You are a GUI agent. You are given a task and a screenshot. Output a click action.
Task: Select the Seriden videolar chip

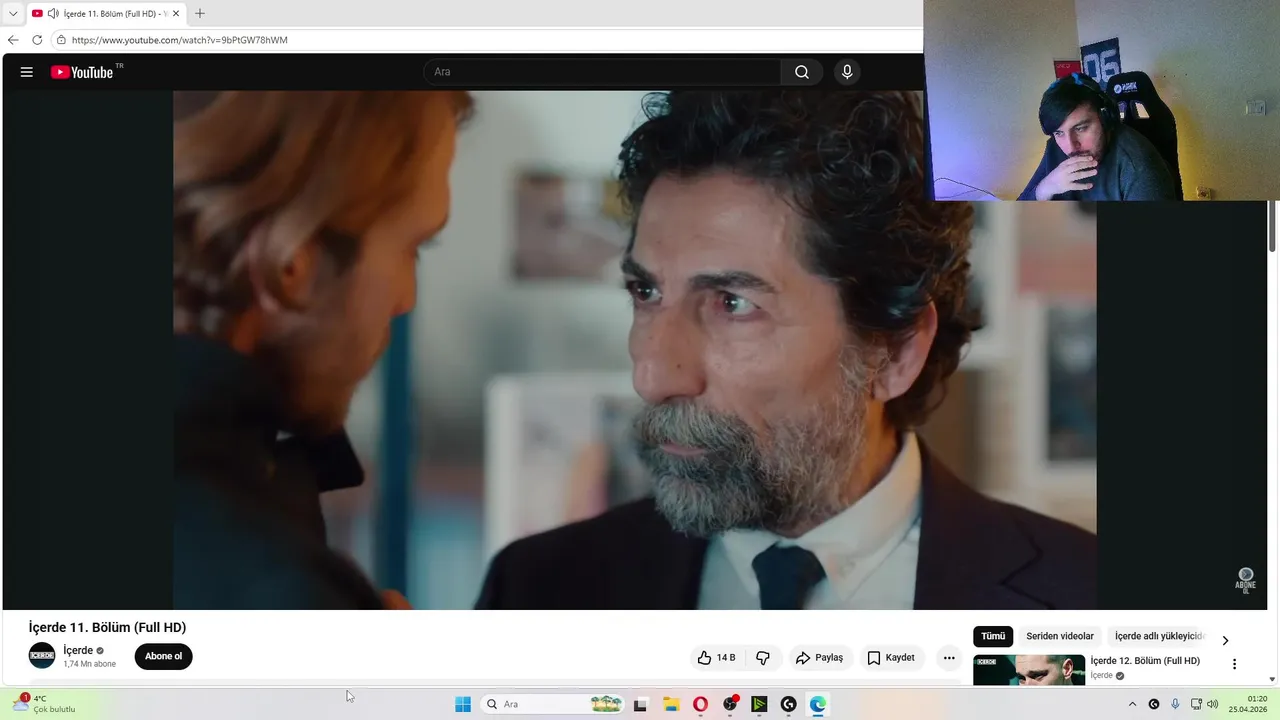pos(1060,636)
